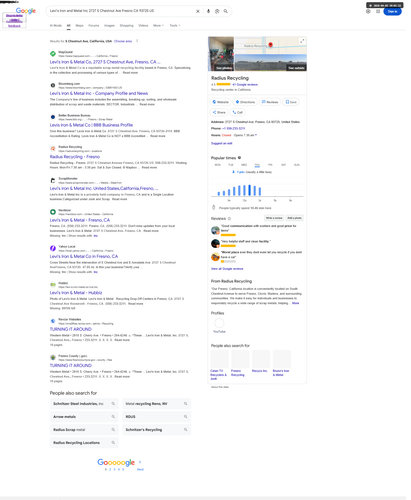
Task: Open the See photos thumbnail
Action: (x=221, y=54)
